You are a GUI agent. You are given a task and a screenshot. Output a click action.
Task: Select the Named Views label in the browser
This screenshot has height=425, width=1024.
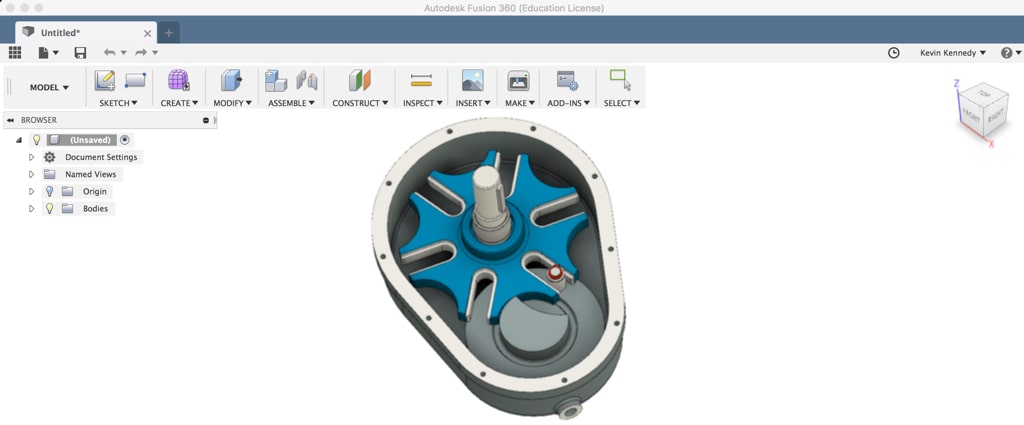coord(91,174)
